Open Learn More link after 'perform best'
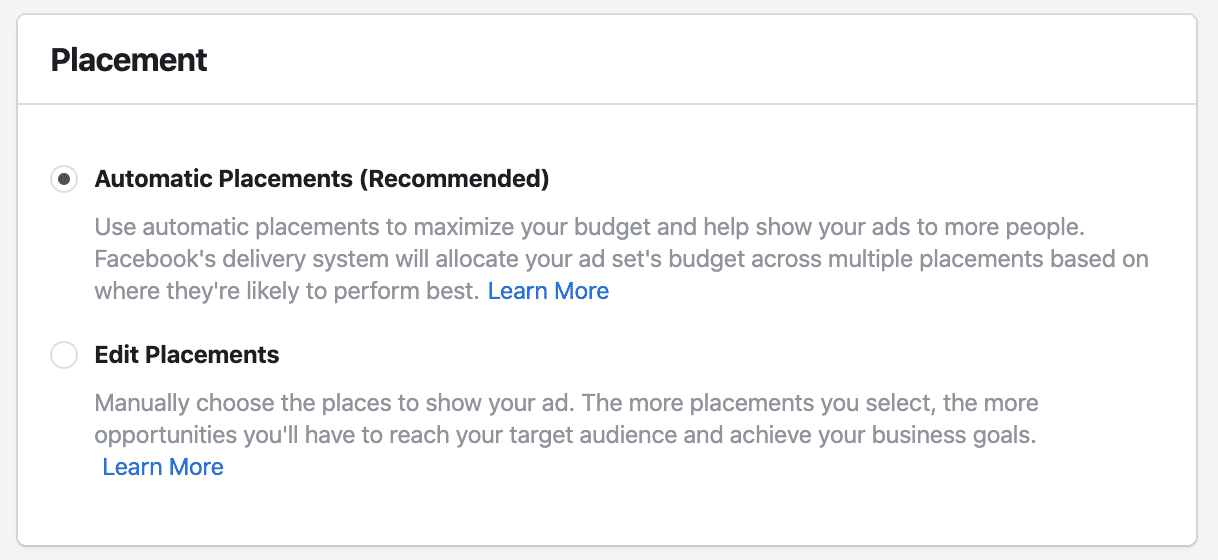Viewport: 1218px width, 560px height. point(548,291)
